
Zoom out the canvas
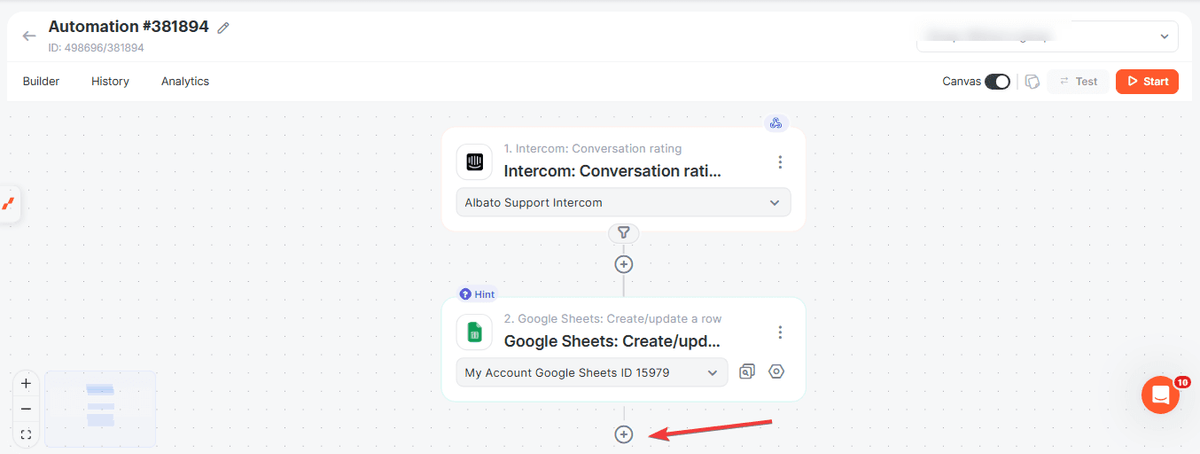point(26,409)
